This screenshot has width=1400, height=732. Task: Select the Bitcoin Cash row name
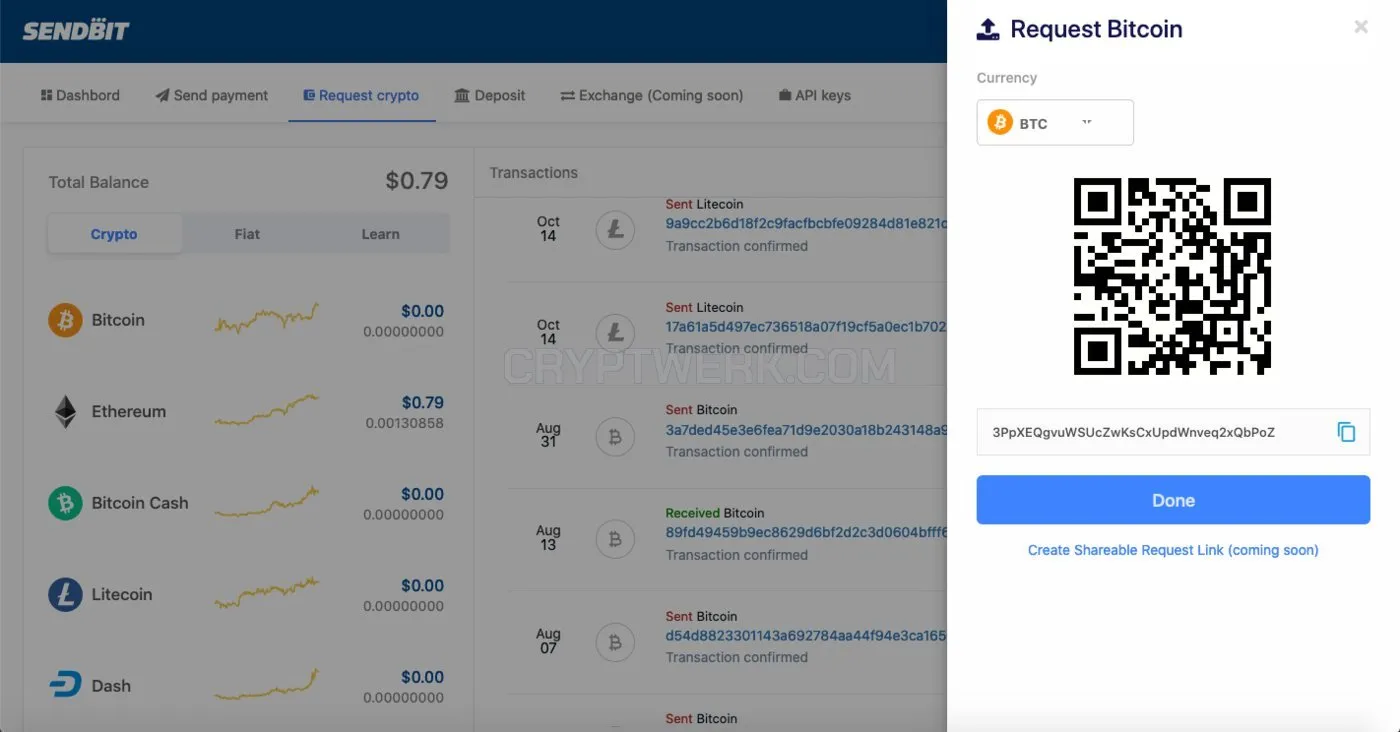140,503
